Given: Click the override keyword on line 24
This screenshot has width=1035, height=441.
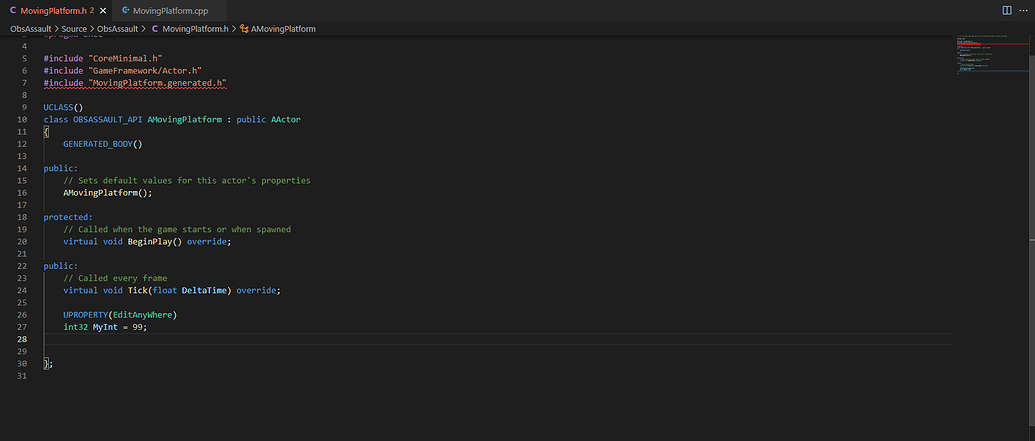Looking at the screenshot, I should click(x=256, y=290).
